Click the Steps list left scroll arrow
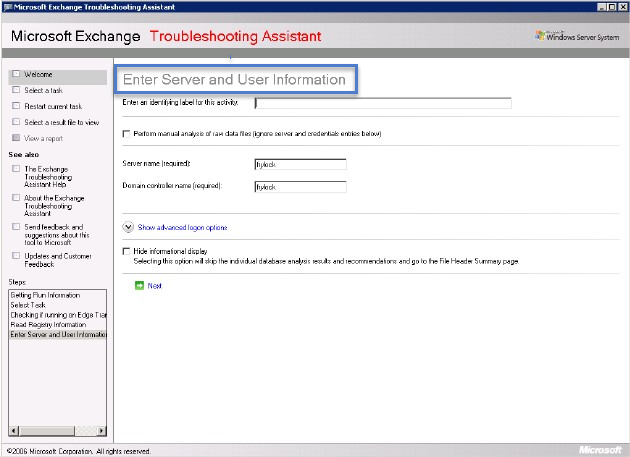 (13, 431)
